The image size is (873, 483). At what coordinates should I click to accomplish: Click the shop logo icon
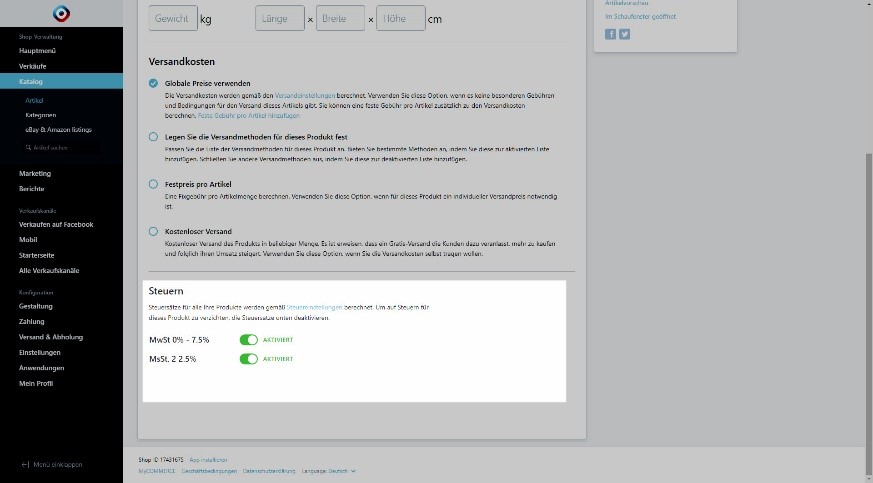(x=61, y=13)
